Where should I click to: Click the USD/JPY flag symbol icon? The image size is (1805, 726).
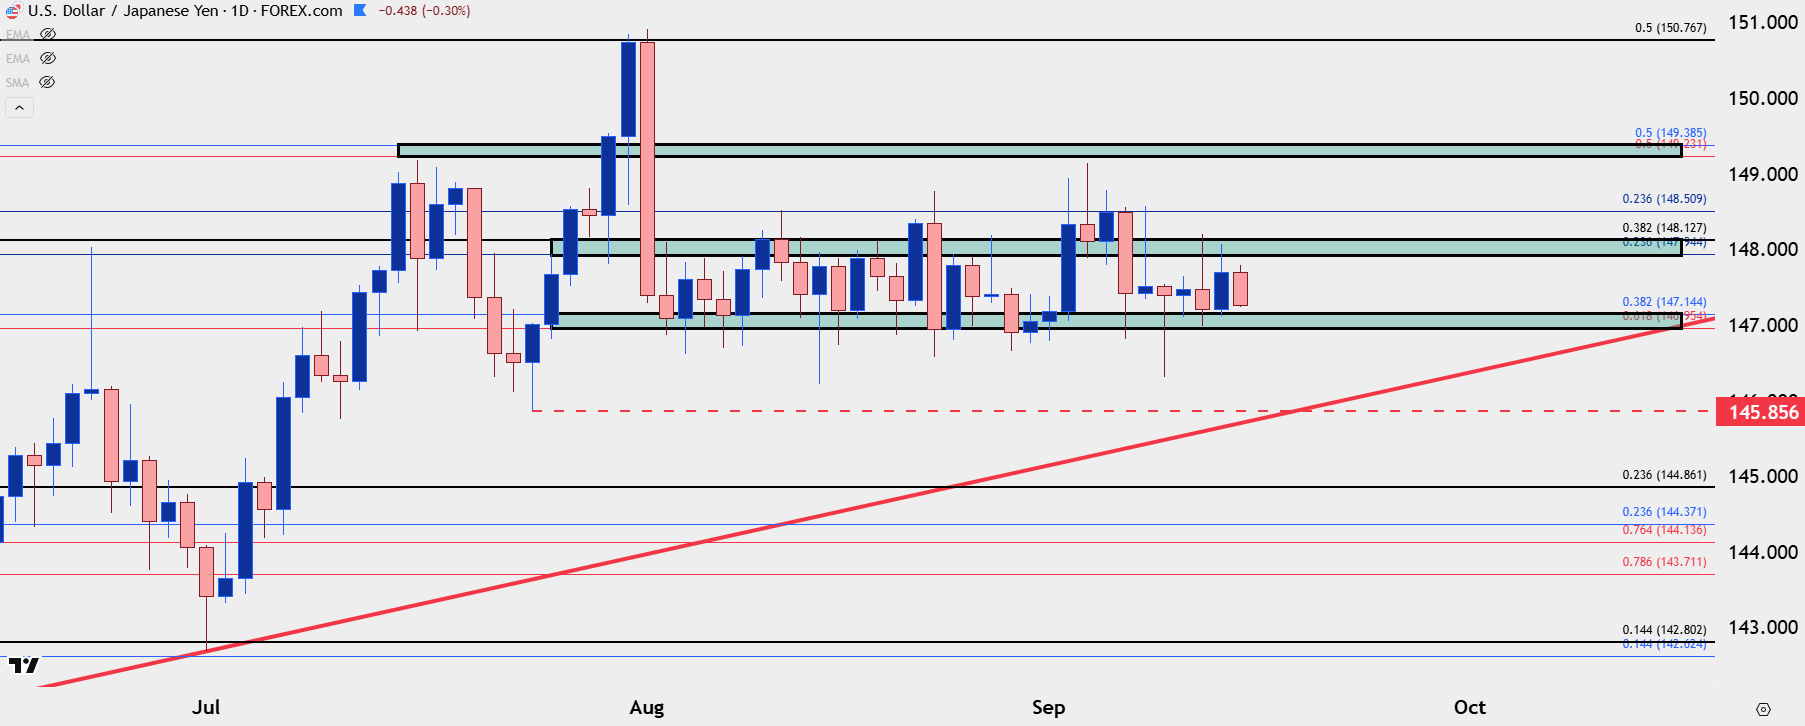pos(12,11)
